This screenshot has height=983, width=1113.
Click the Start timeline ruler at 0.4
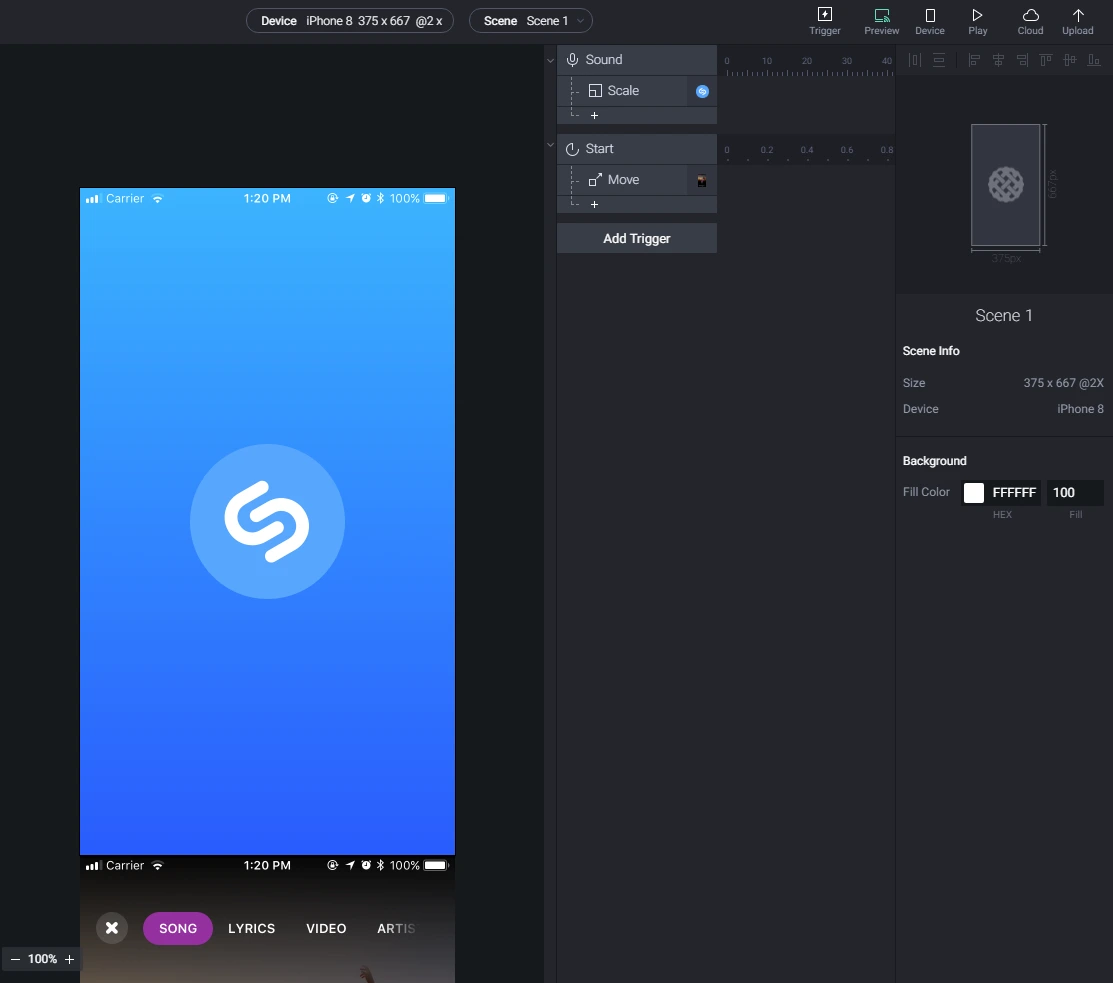tap(807, 150)
